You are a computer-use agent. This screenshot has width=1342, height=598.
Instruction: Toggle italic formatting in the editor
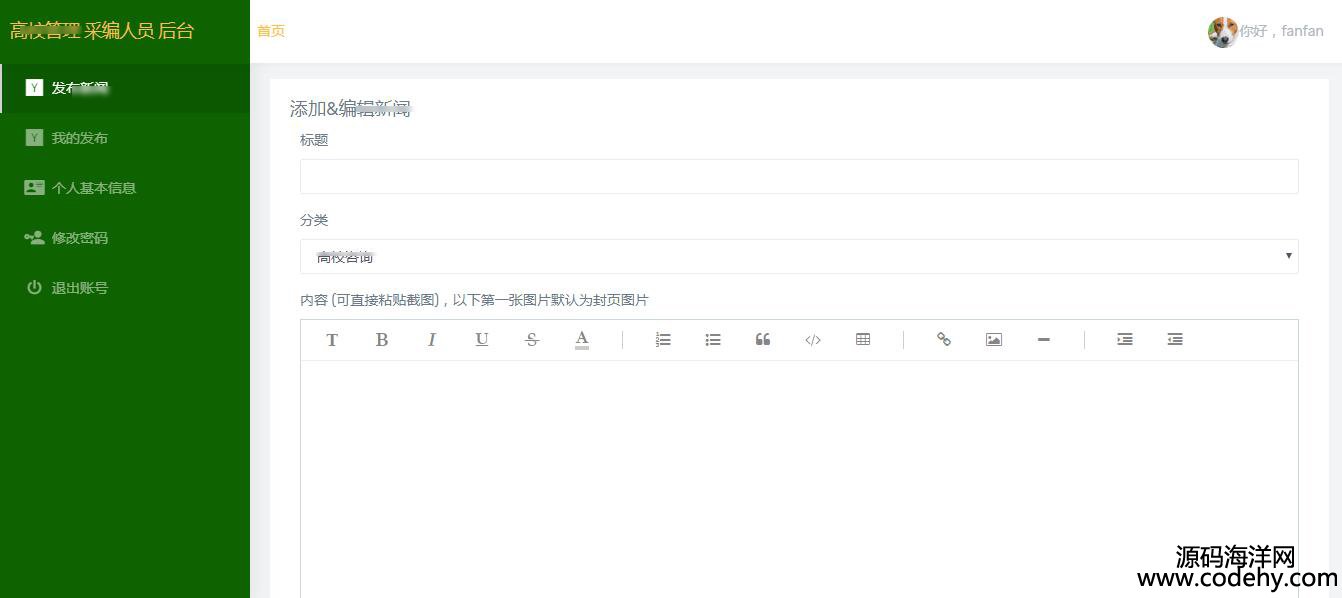coord(432,340)
